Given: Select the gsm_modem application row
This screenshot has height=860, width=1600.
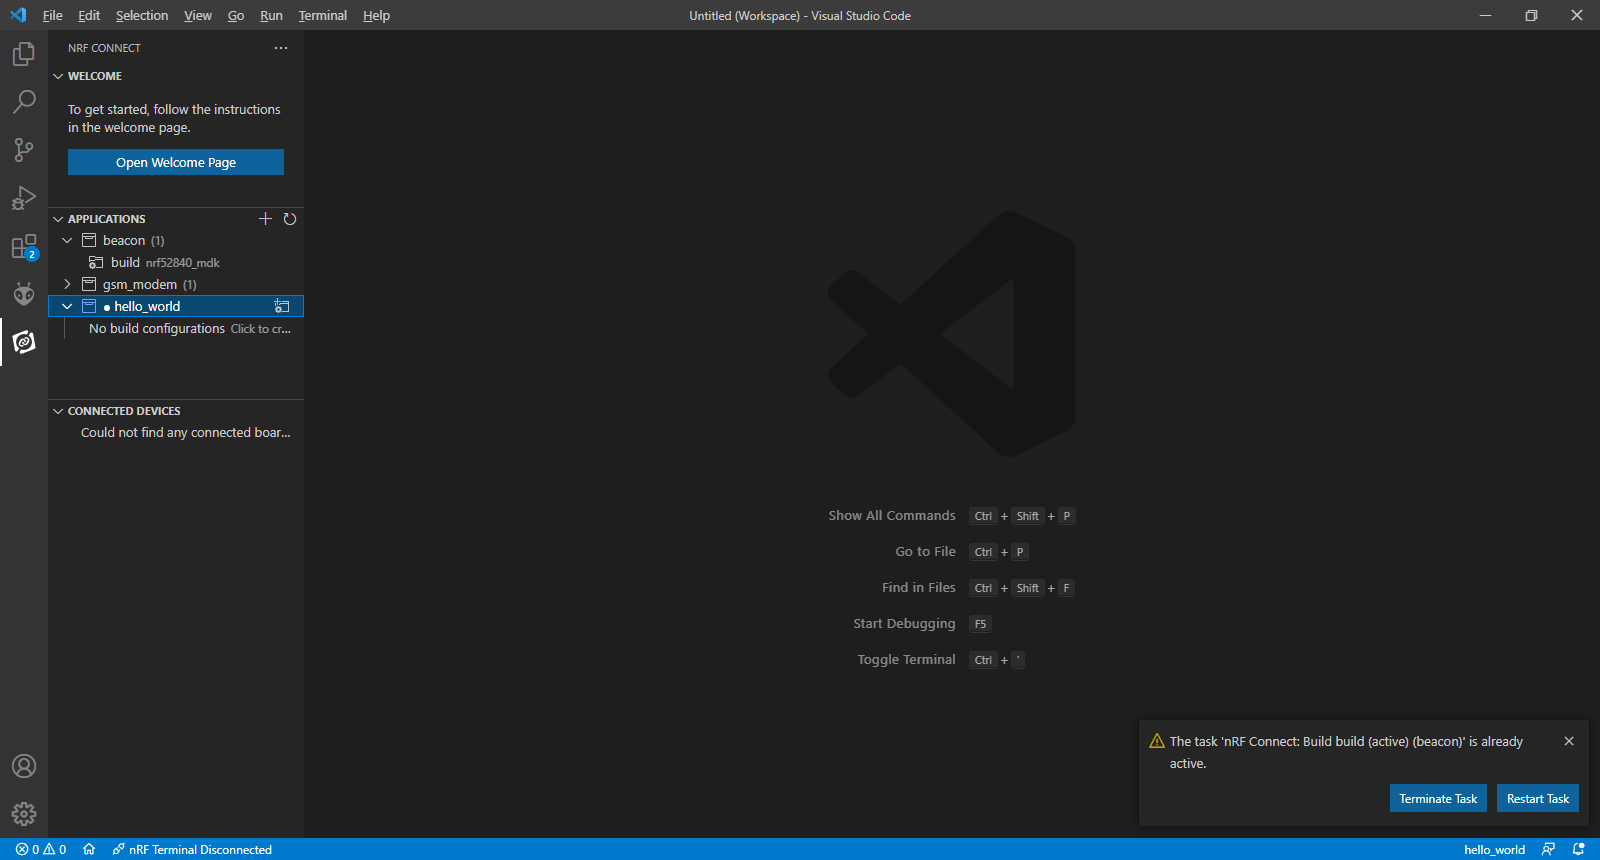Looking at the screenshot, I should [176, 285].
